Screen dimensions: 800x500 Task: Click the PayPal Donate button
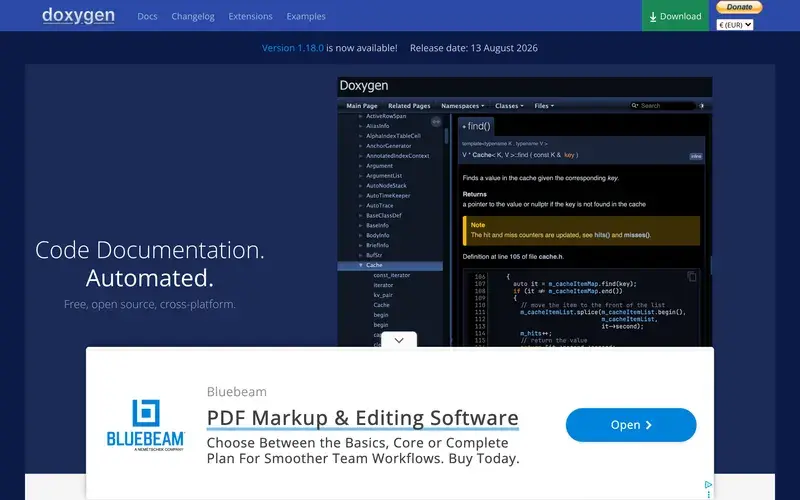(x=739, y=7)
